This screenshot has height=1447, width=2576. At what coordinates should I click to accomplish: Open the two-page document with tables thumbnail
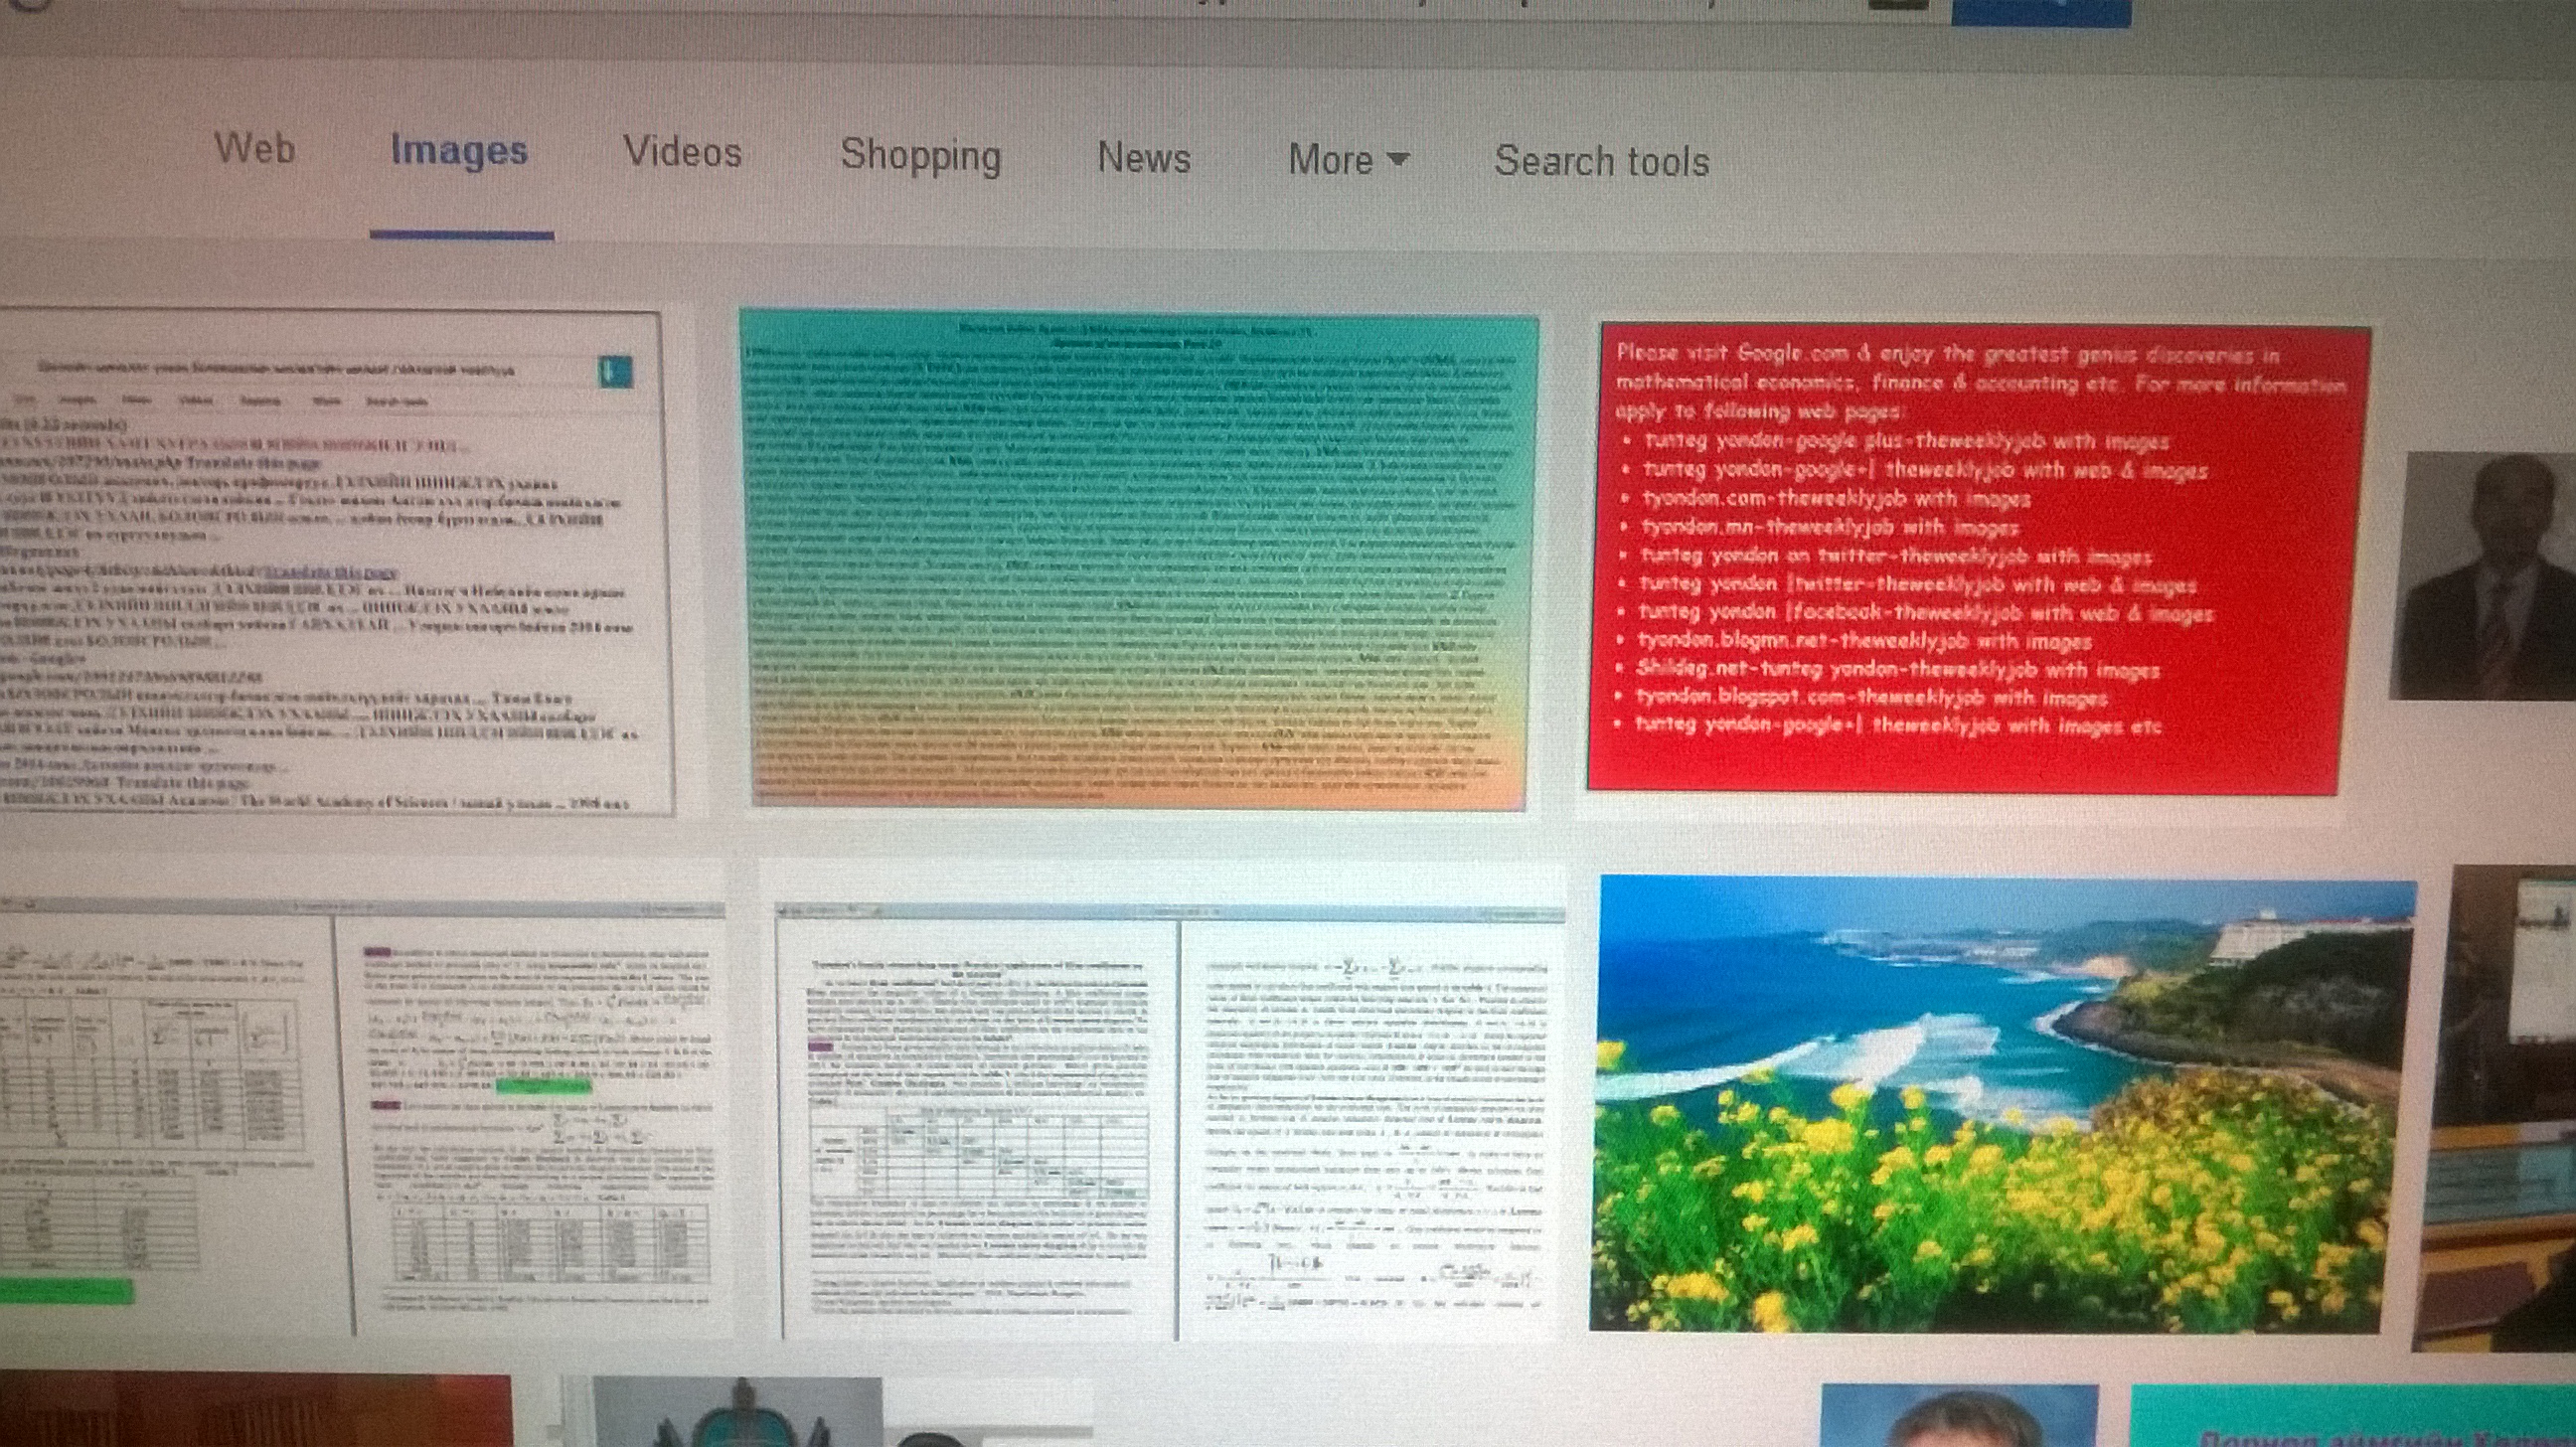tap(1169, 1121)
